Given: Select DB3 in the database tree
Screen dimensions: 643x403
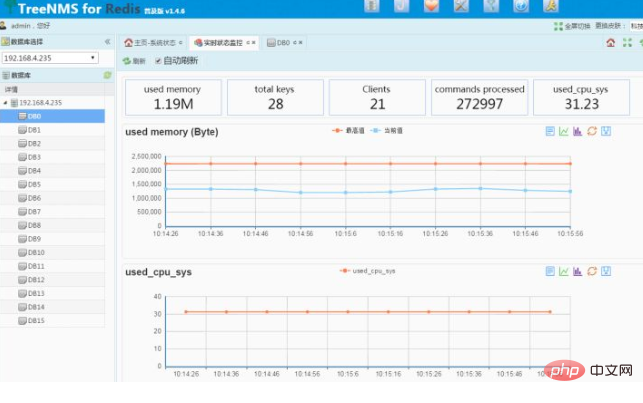Looking at the screenshot, I should coord(52,157).
